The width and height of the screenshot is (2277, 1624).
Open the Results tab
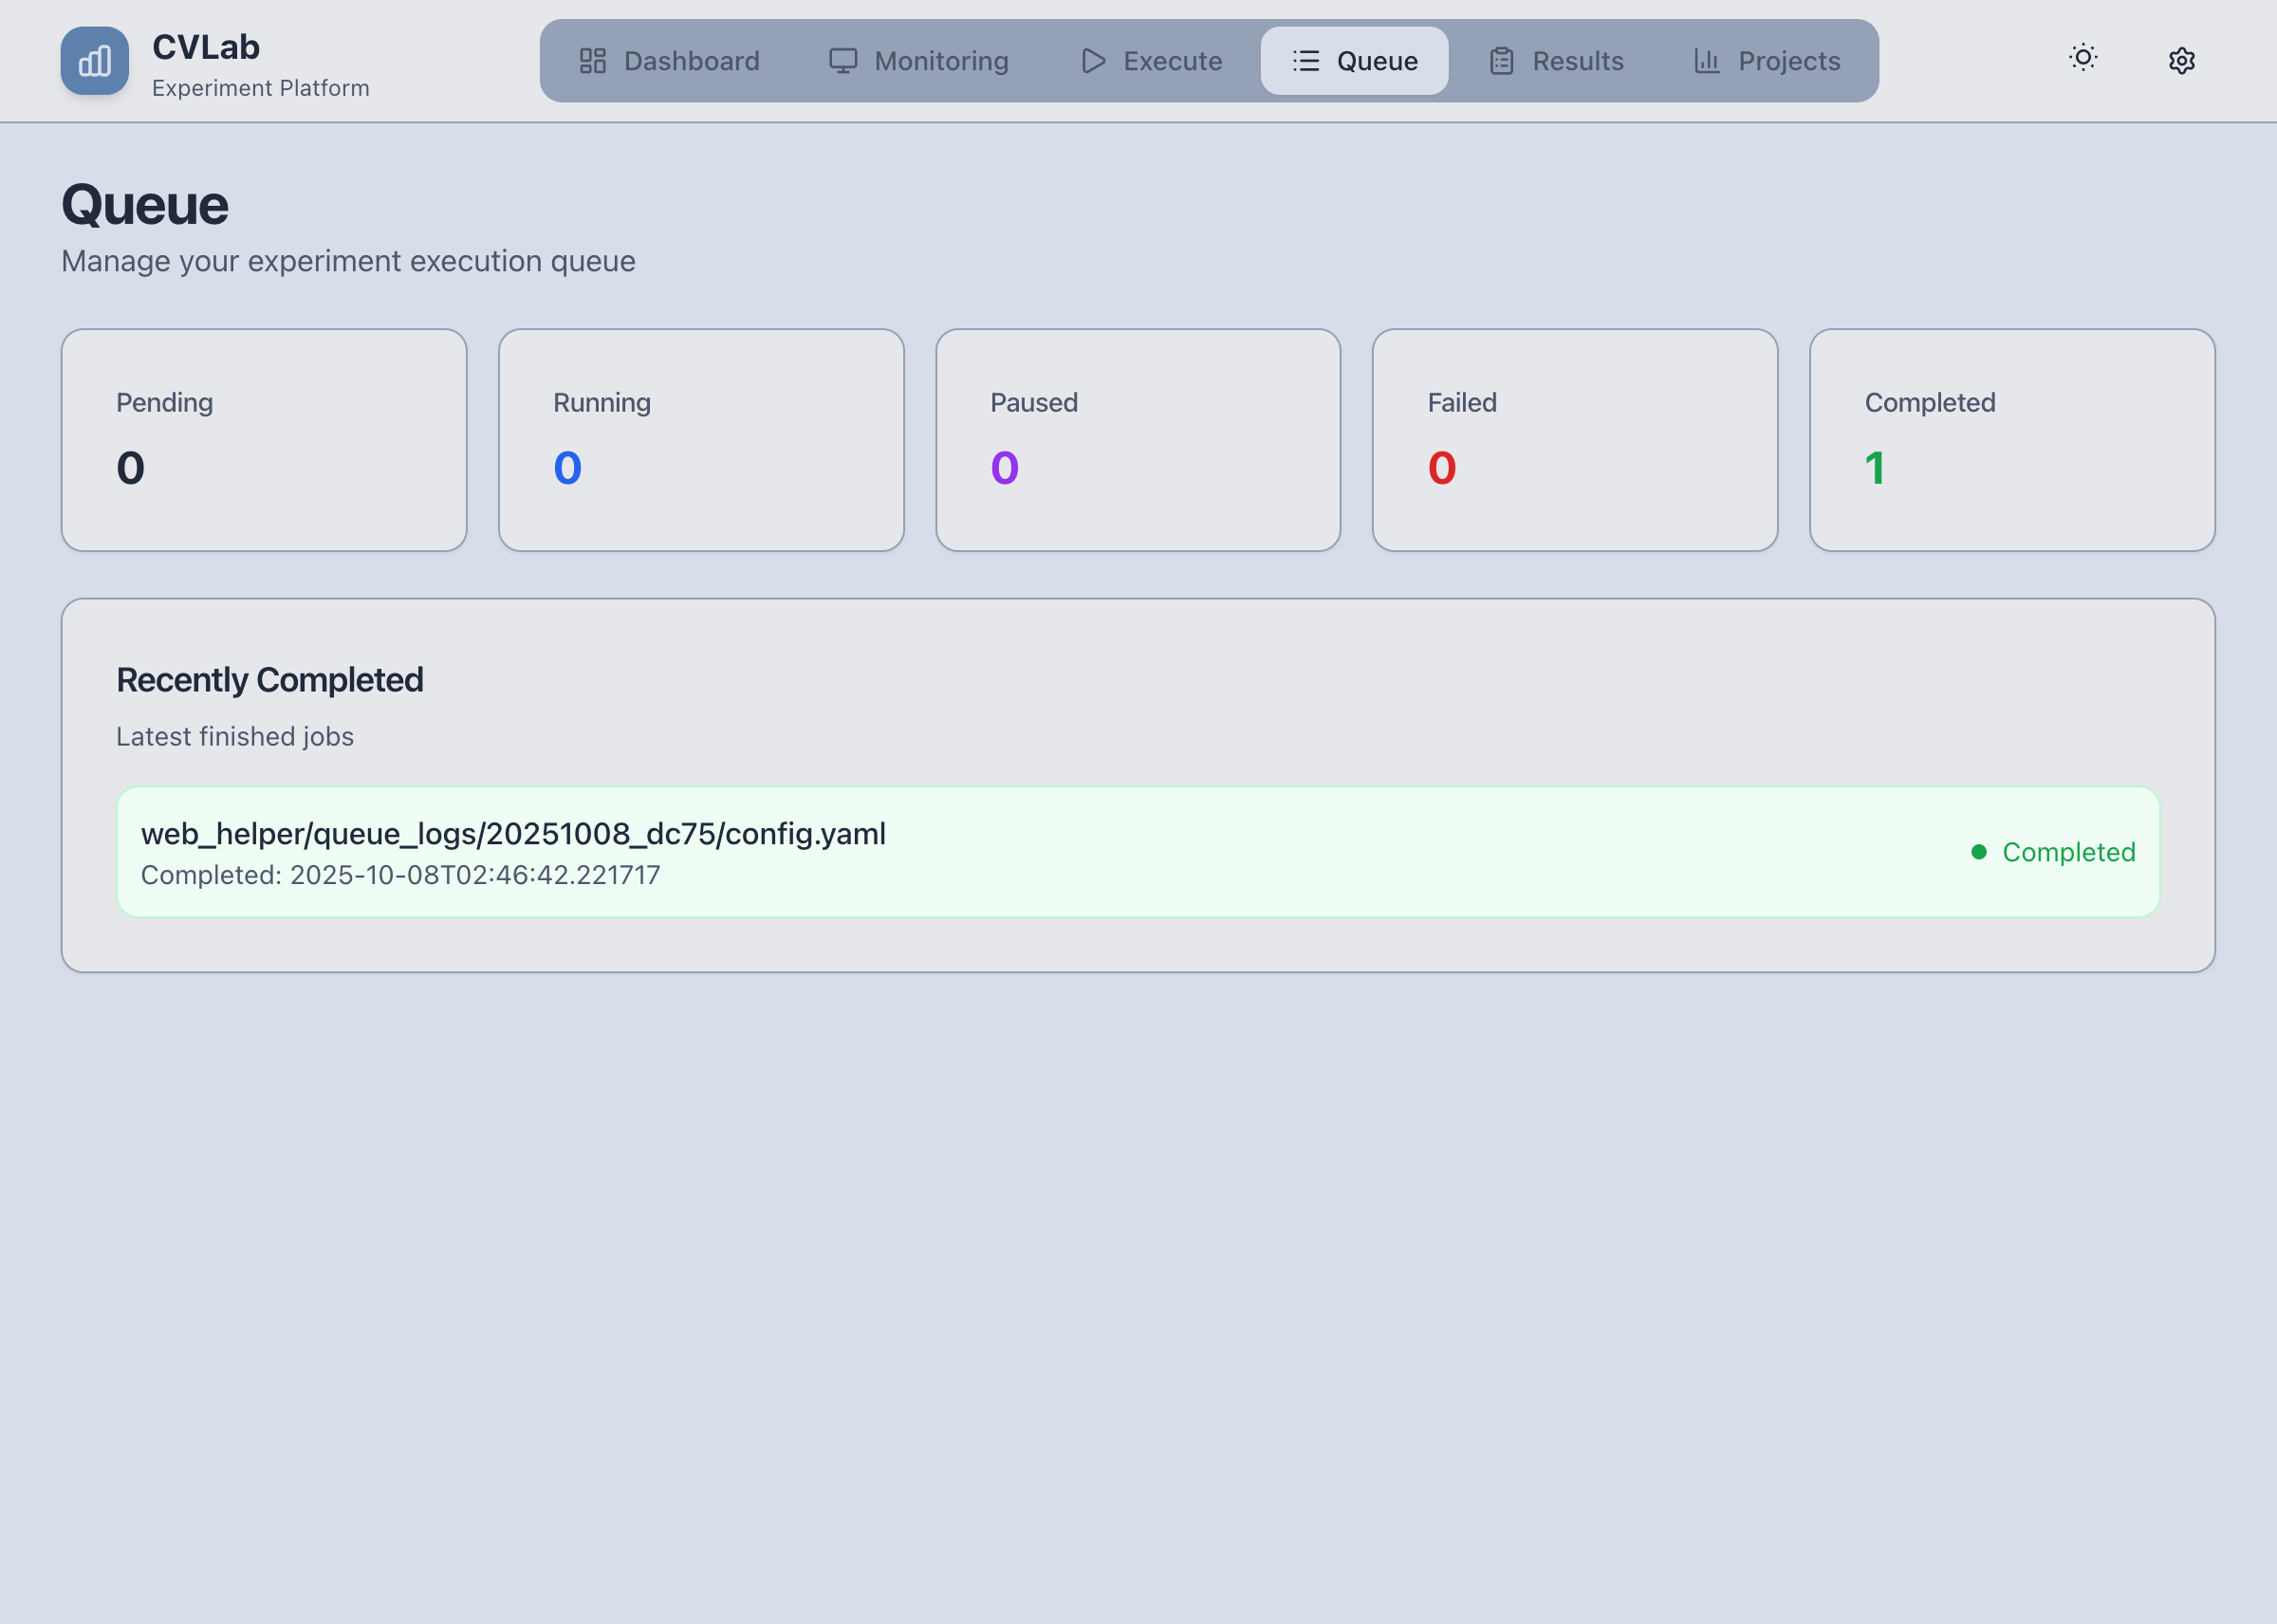coord(1577,61)
